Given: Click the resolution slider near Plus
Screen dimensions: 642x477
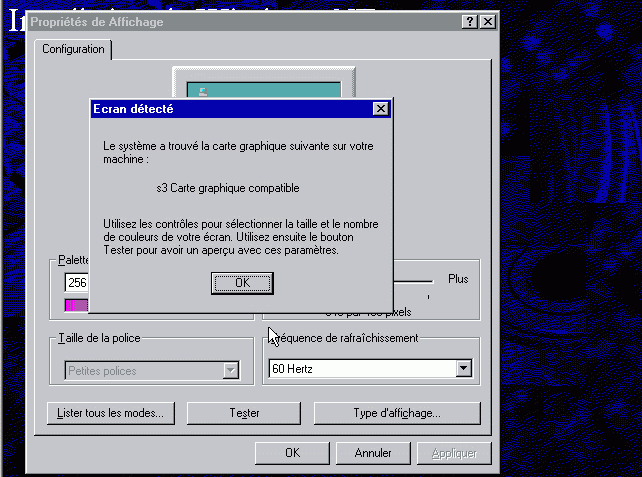Looking at the screenshot, I should coord(413,281).
